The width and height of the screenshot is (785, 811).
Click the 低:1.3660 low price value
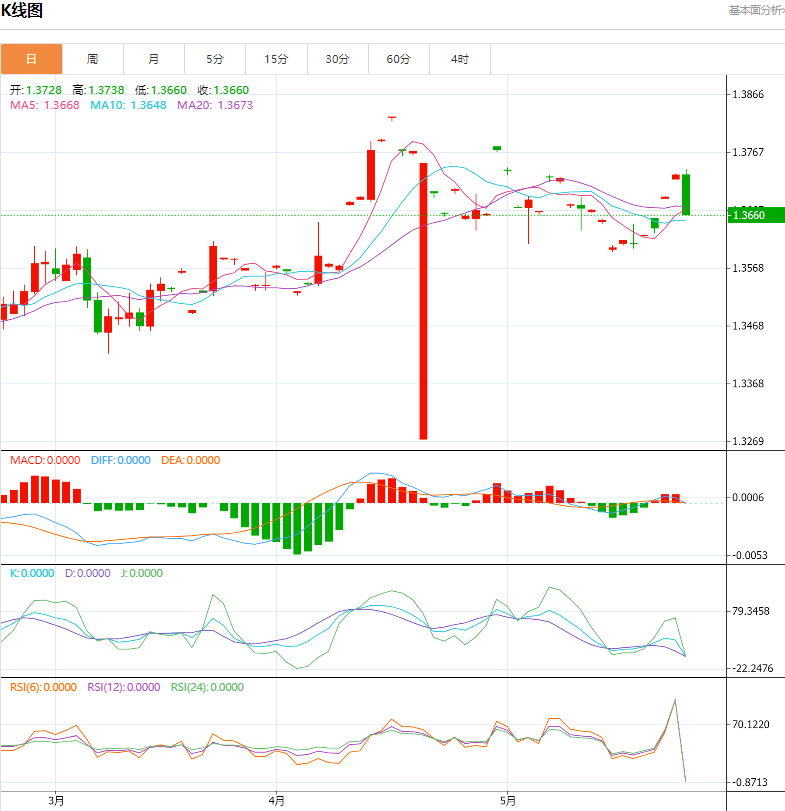161,90
